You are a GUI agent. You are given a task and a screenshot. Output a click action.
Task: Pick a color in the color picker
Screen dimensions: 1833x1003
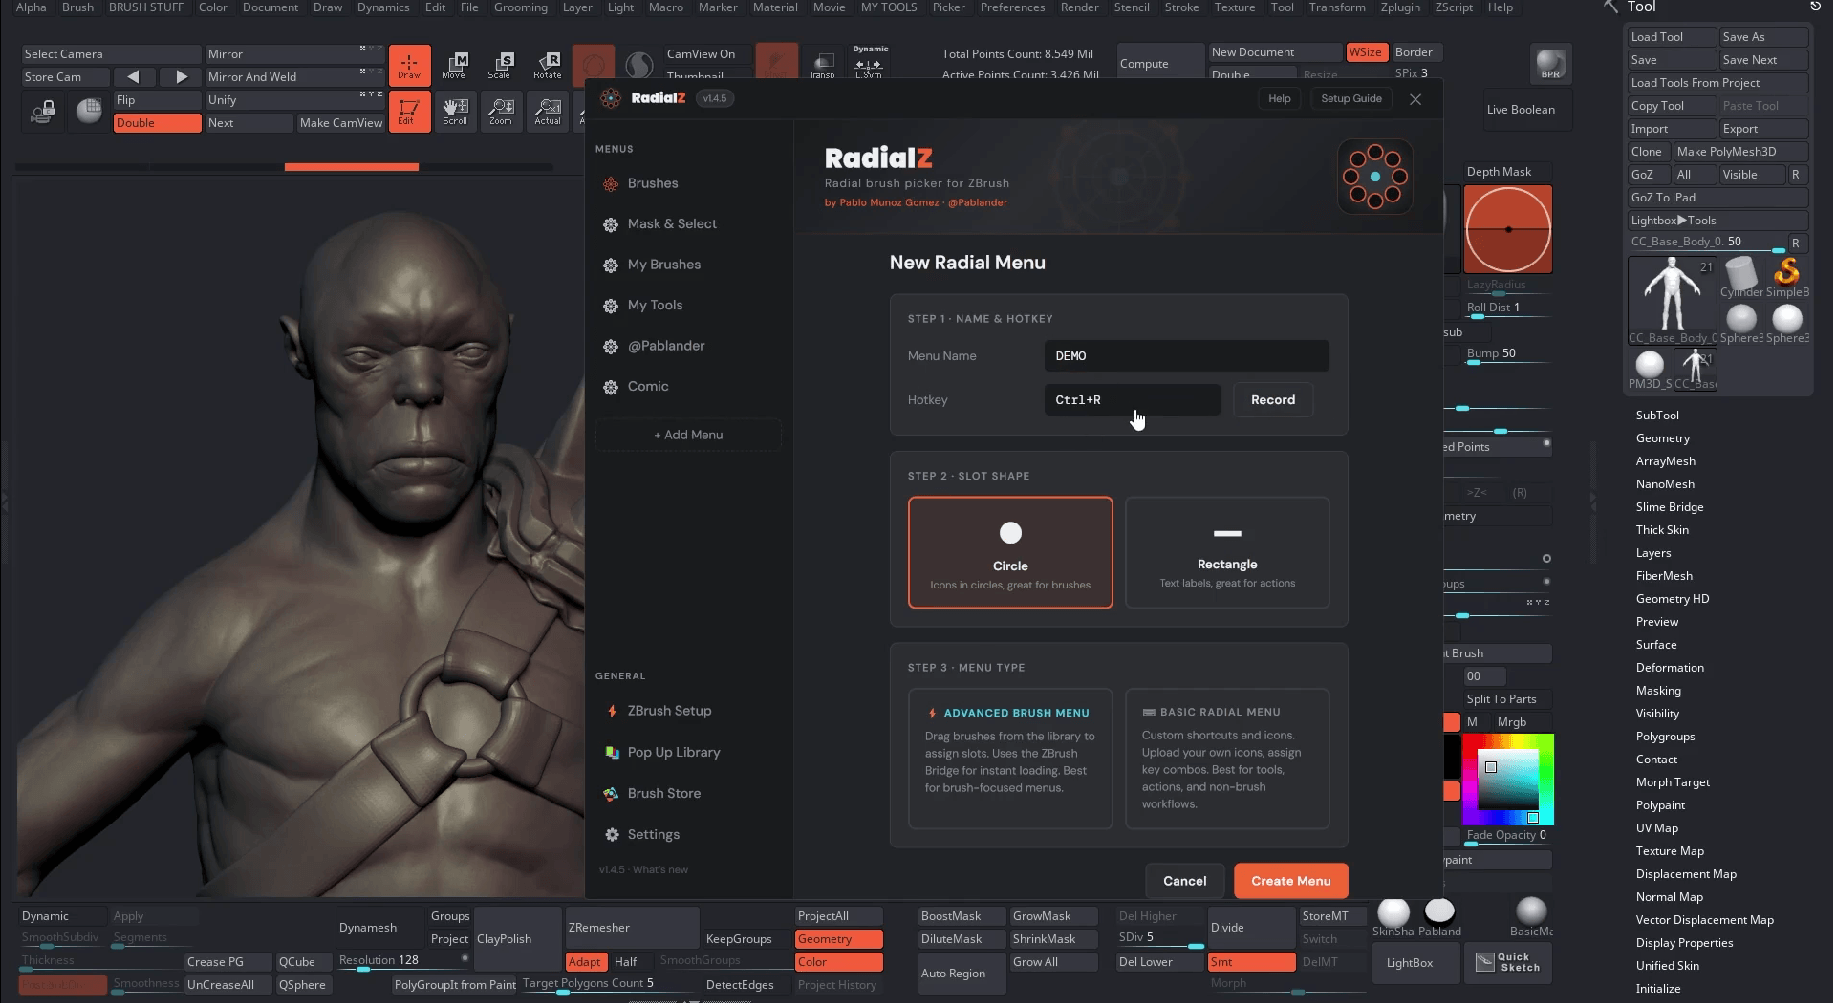1508,779
